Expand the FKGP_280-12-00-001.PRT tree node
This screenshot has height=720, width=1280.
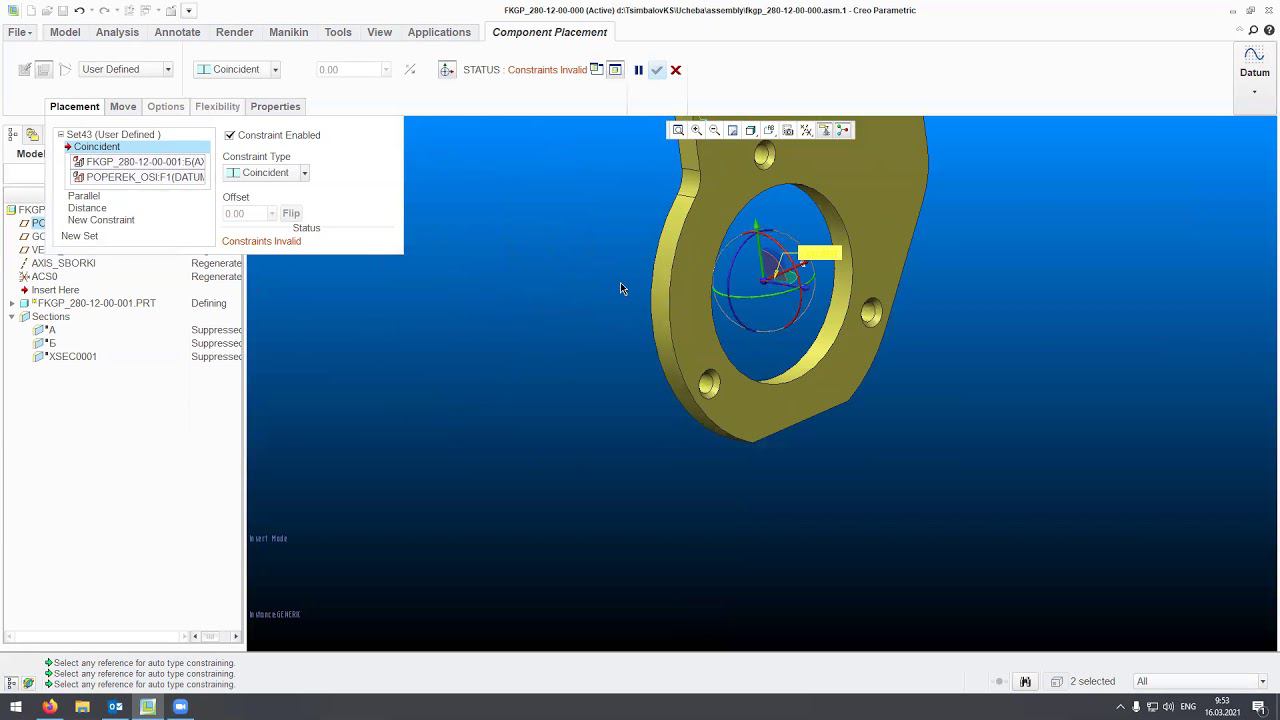(12, 303)
